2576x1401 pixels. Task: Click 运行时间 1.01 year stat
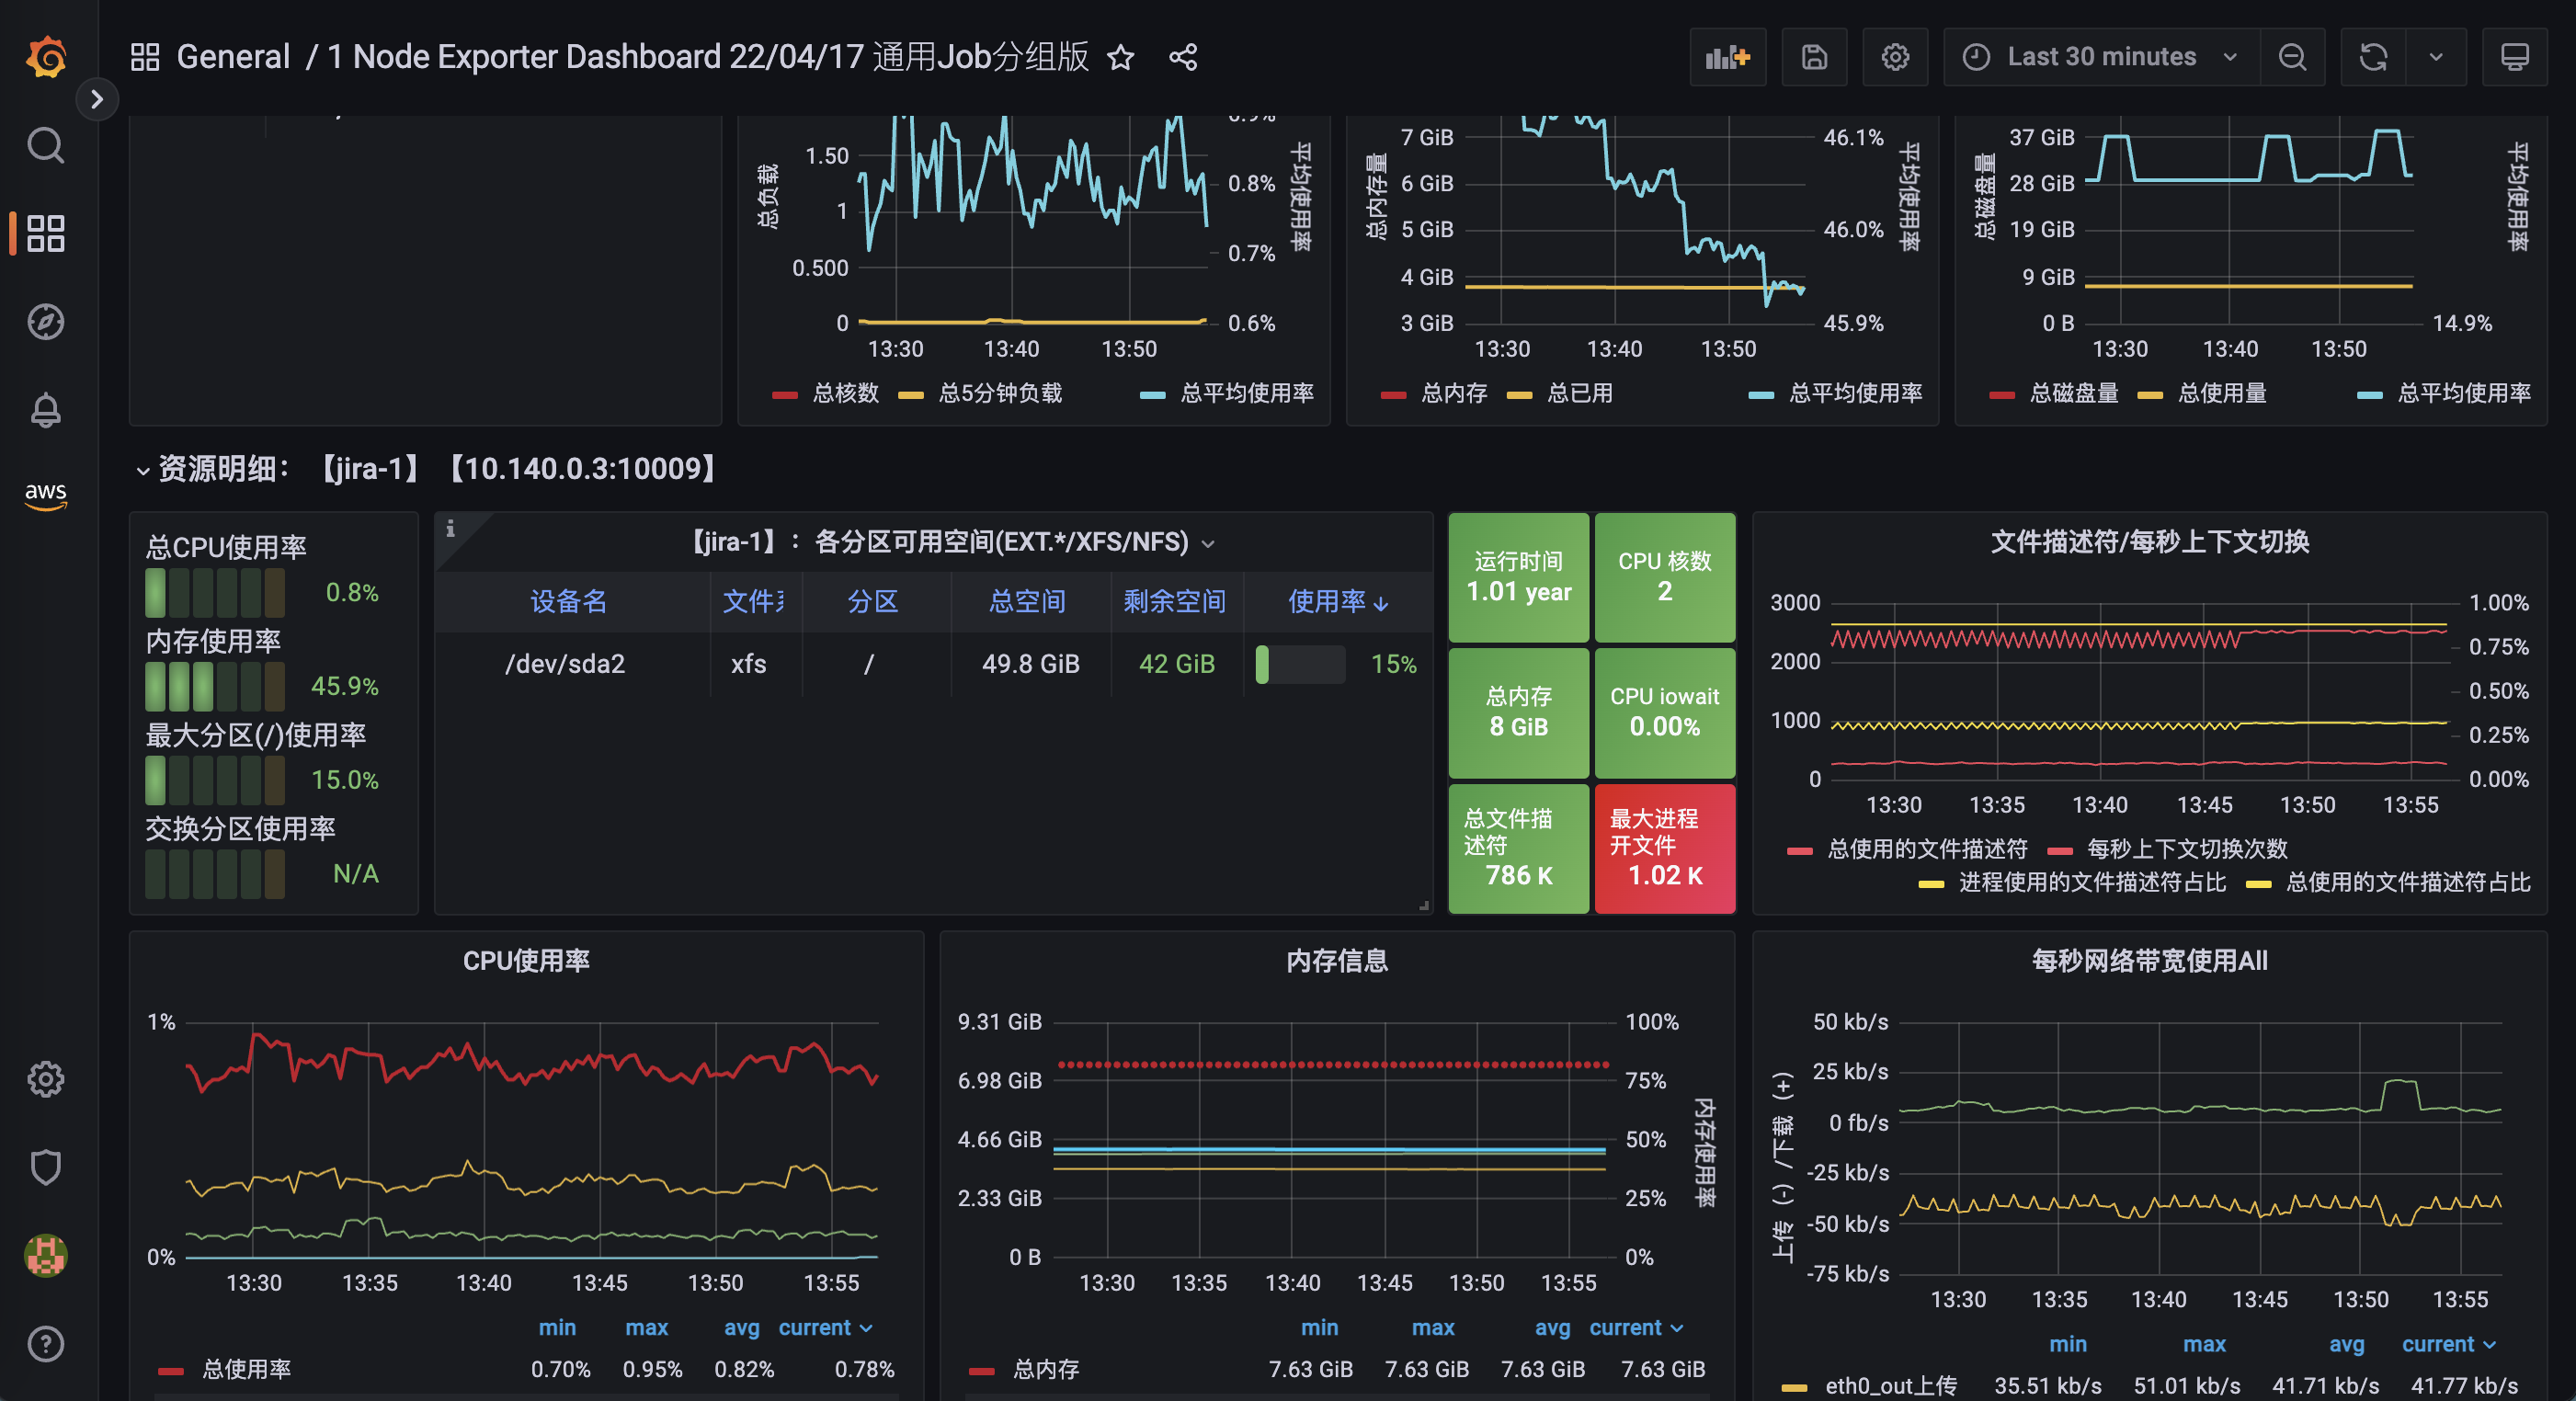pyautogui.click(x=1518, y=577)
